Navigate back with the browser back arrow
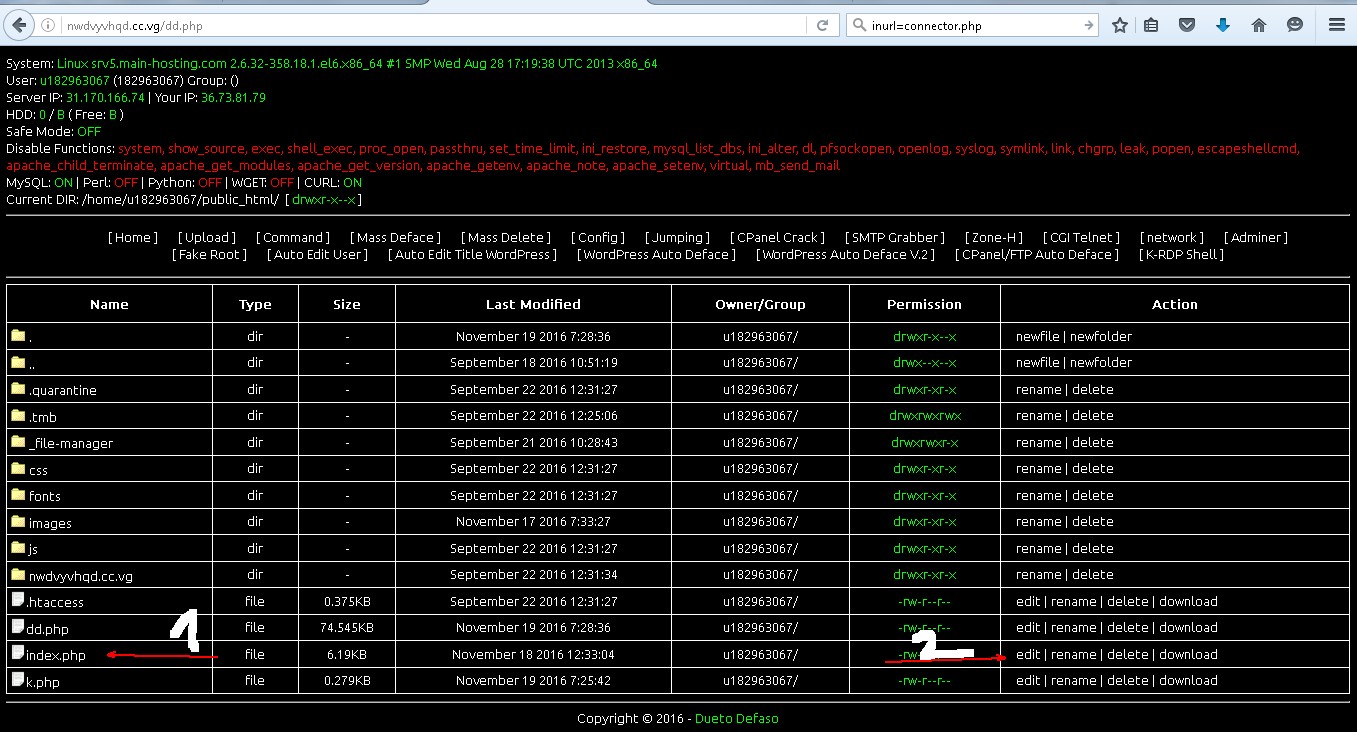Image resolution: width=1357 pixels, height=732 pixels. [20, 25]
